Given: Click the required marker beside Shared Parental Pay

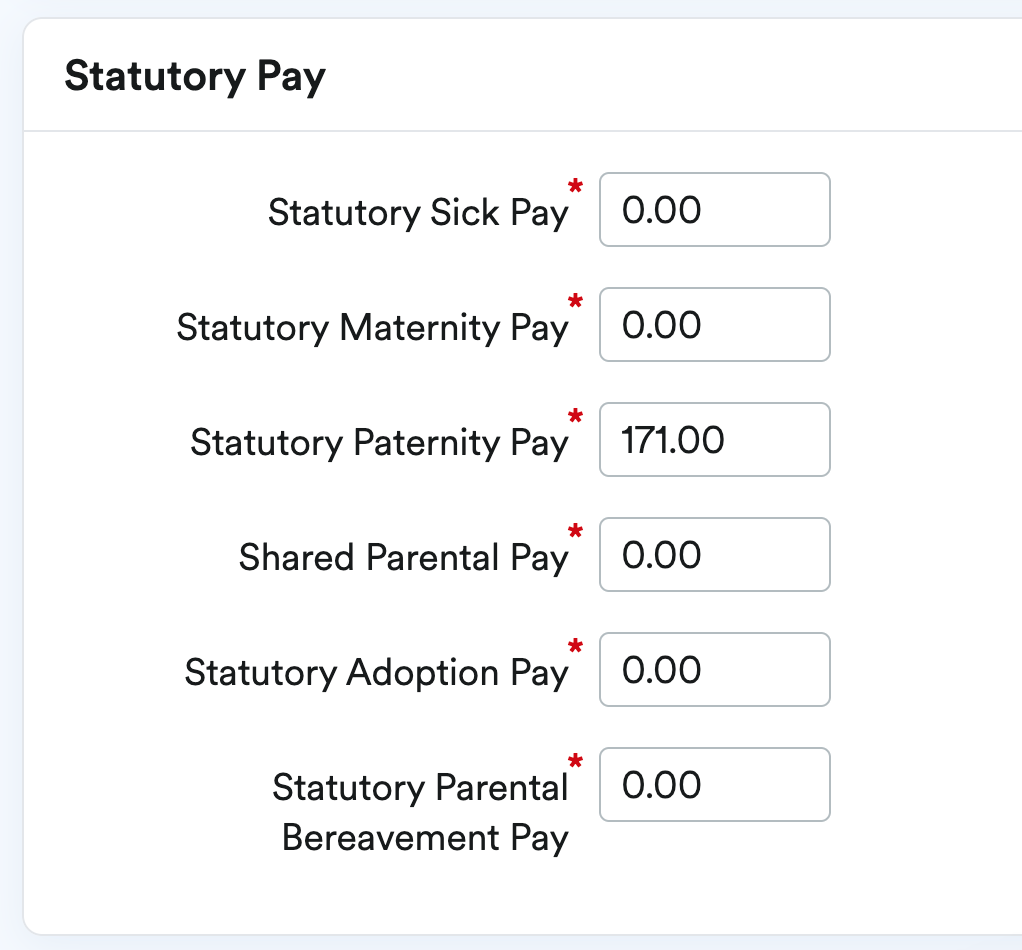Looking at the screenshot, I should [575, 532].
